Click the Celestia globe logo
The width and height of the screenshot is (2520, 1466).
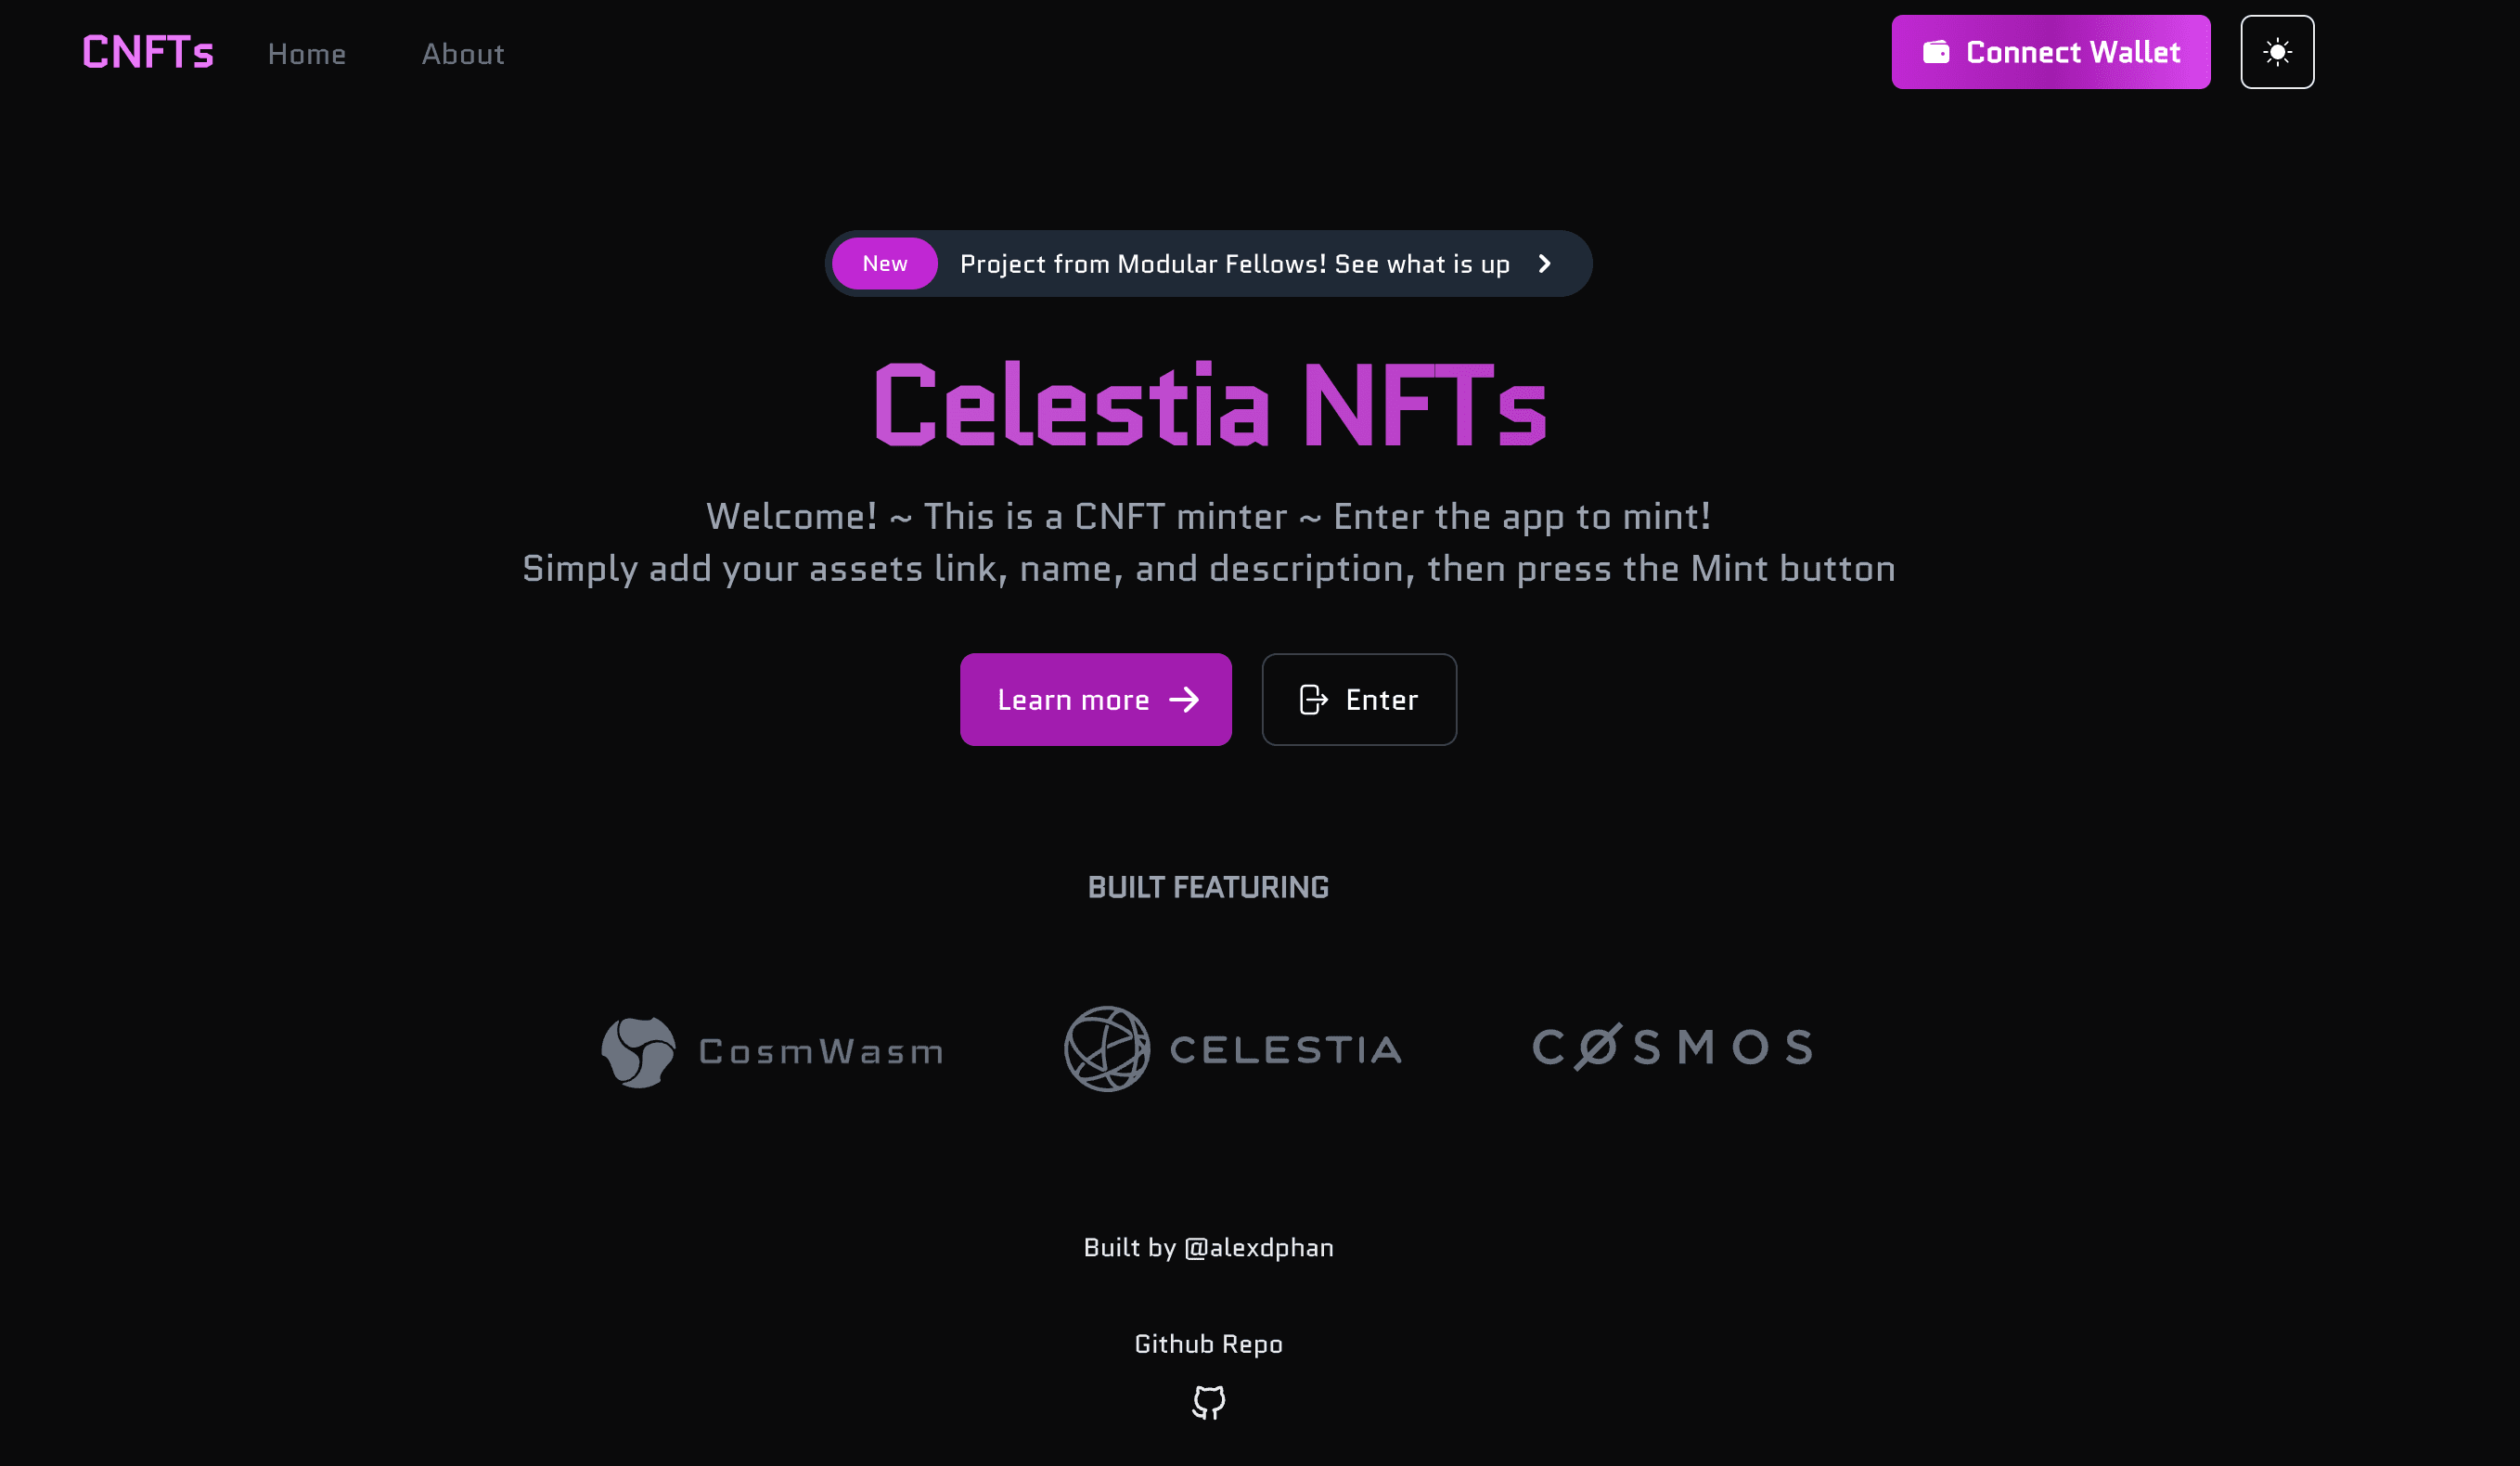coord(1107,1049)
